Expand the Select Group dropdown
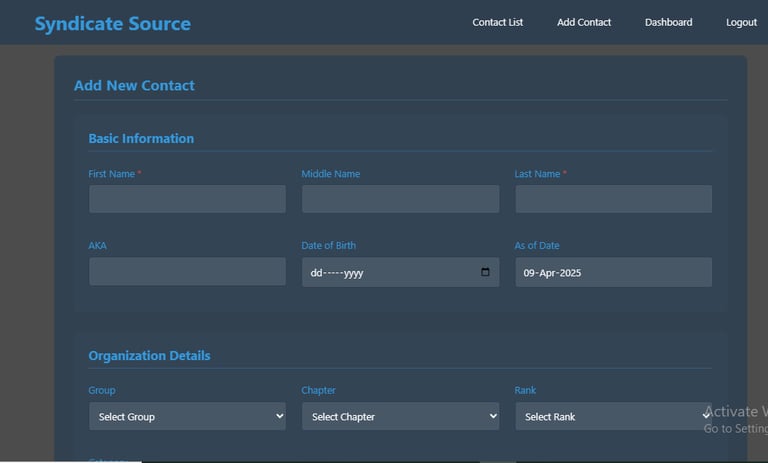This screenshot has width=768, height=463. (187, 416)
